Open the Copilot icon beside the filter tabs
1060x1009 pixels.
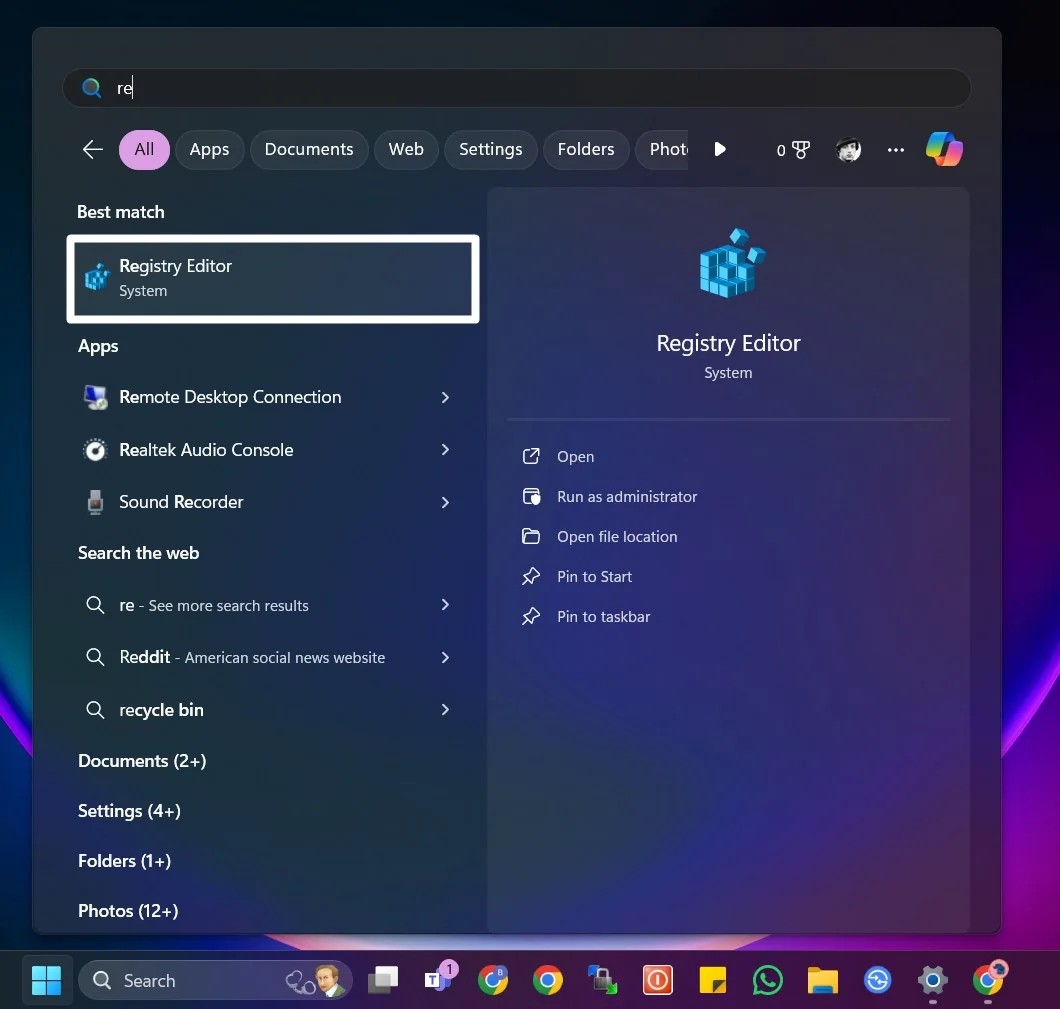click(x=943, y=149)
